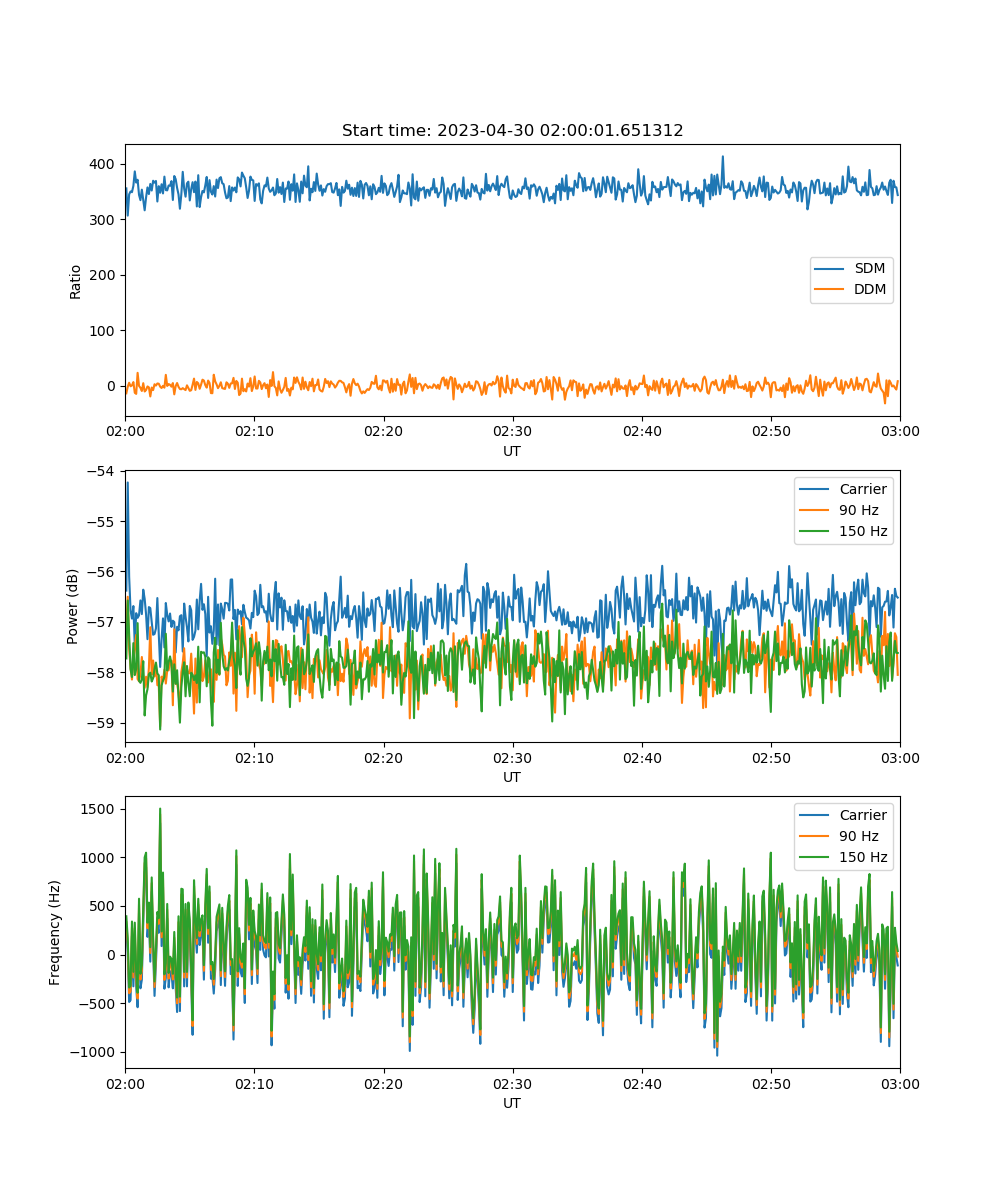Click the −57 tick on the Power axis
Screen dimensions: 1000x1200
[x=103, y=622]
